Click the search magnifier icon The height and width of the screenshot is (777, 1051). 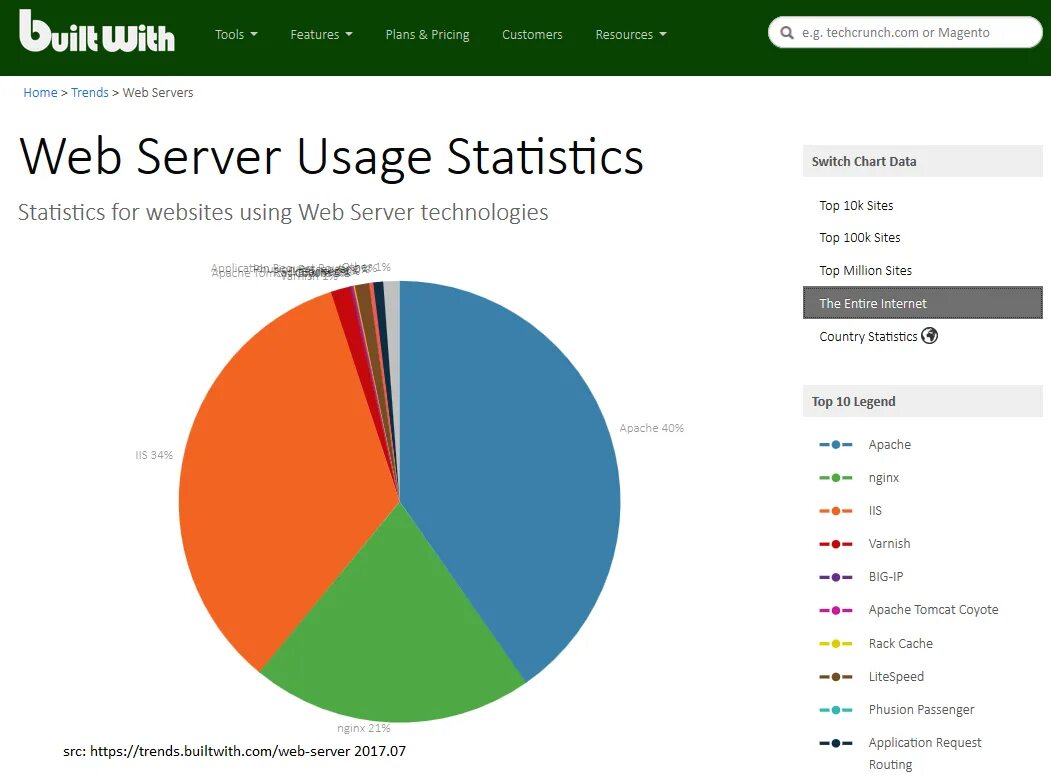(786, 33)
